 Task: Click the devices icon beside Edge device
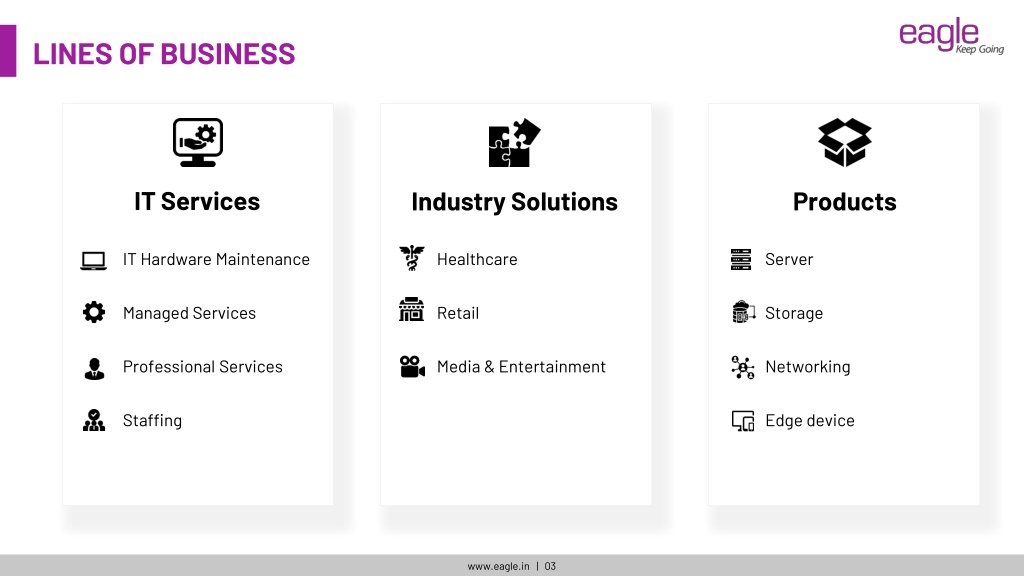coord(743,421)
